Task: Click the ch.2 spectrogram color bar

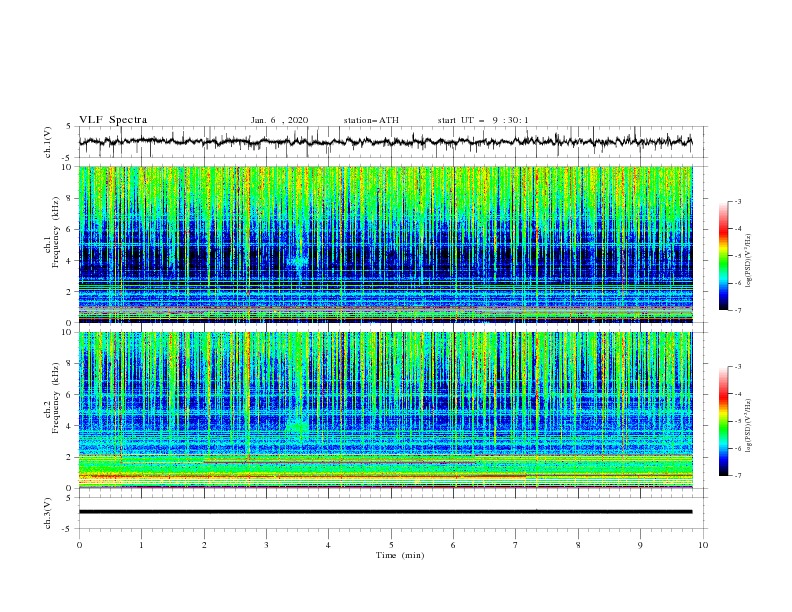Action: tap(724, 421)
